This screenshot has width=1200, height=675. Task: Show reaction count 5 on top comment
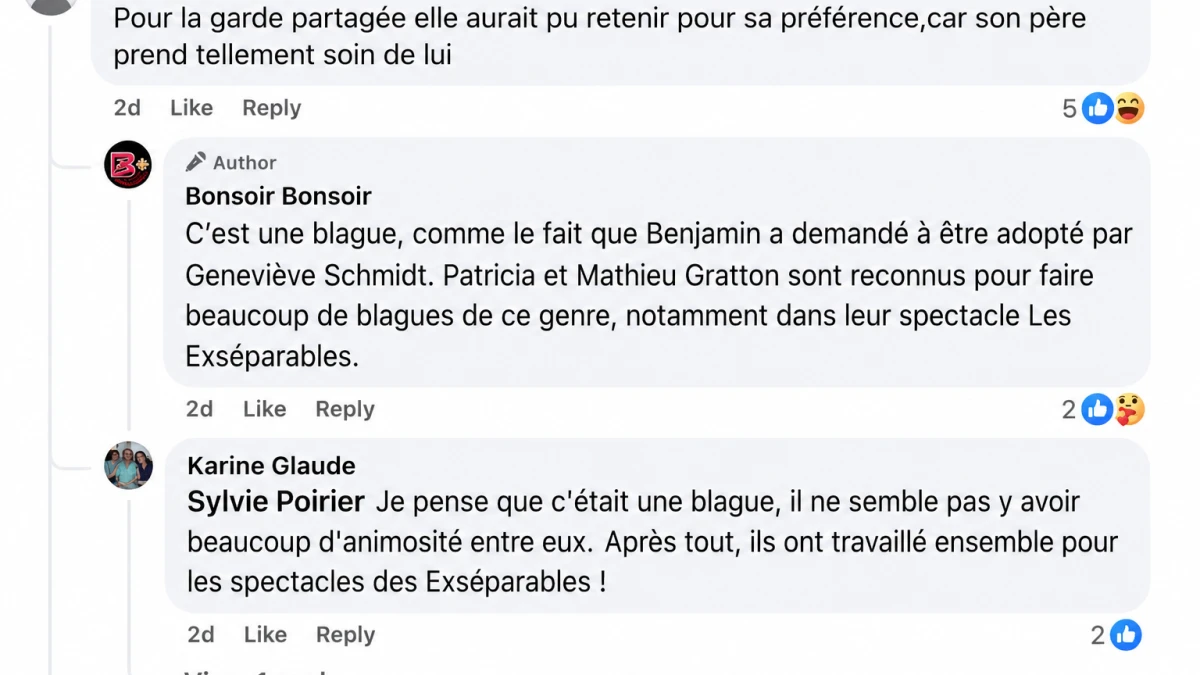(1069, 109)
